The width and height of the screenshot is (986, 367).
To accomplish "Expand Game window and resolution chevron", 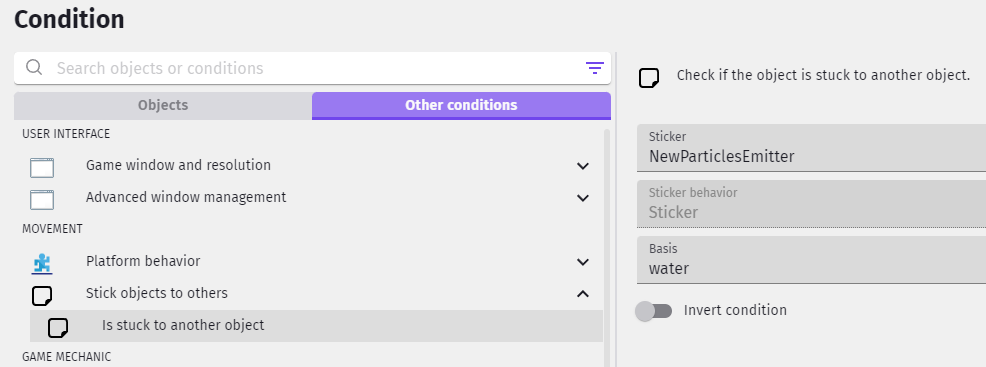I will (583, 166).
